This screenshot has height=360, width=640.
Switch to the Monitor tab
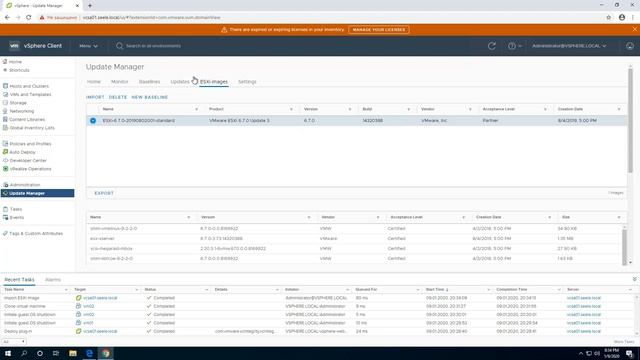click(x=120, y=82)
